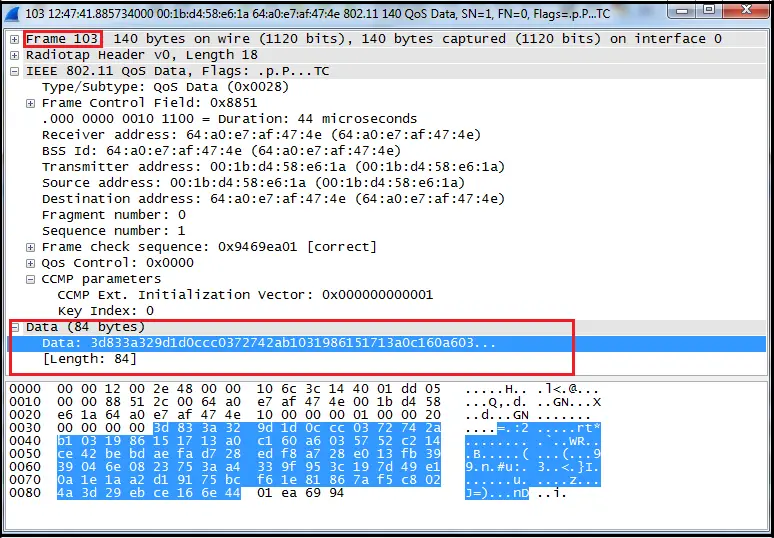This screenshot has height=538, width=774.
Task: Minimize the packet detail window
Action: [x=683, y=10]
